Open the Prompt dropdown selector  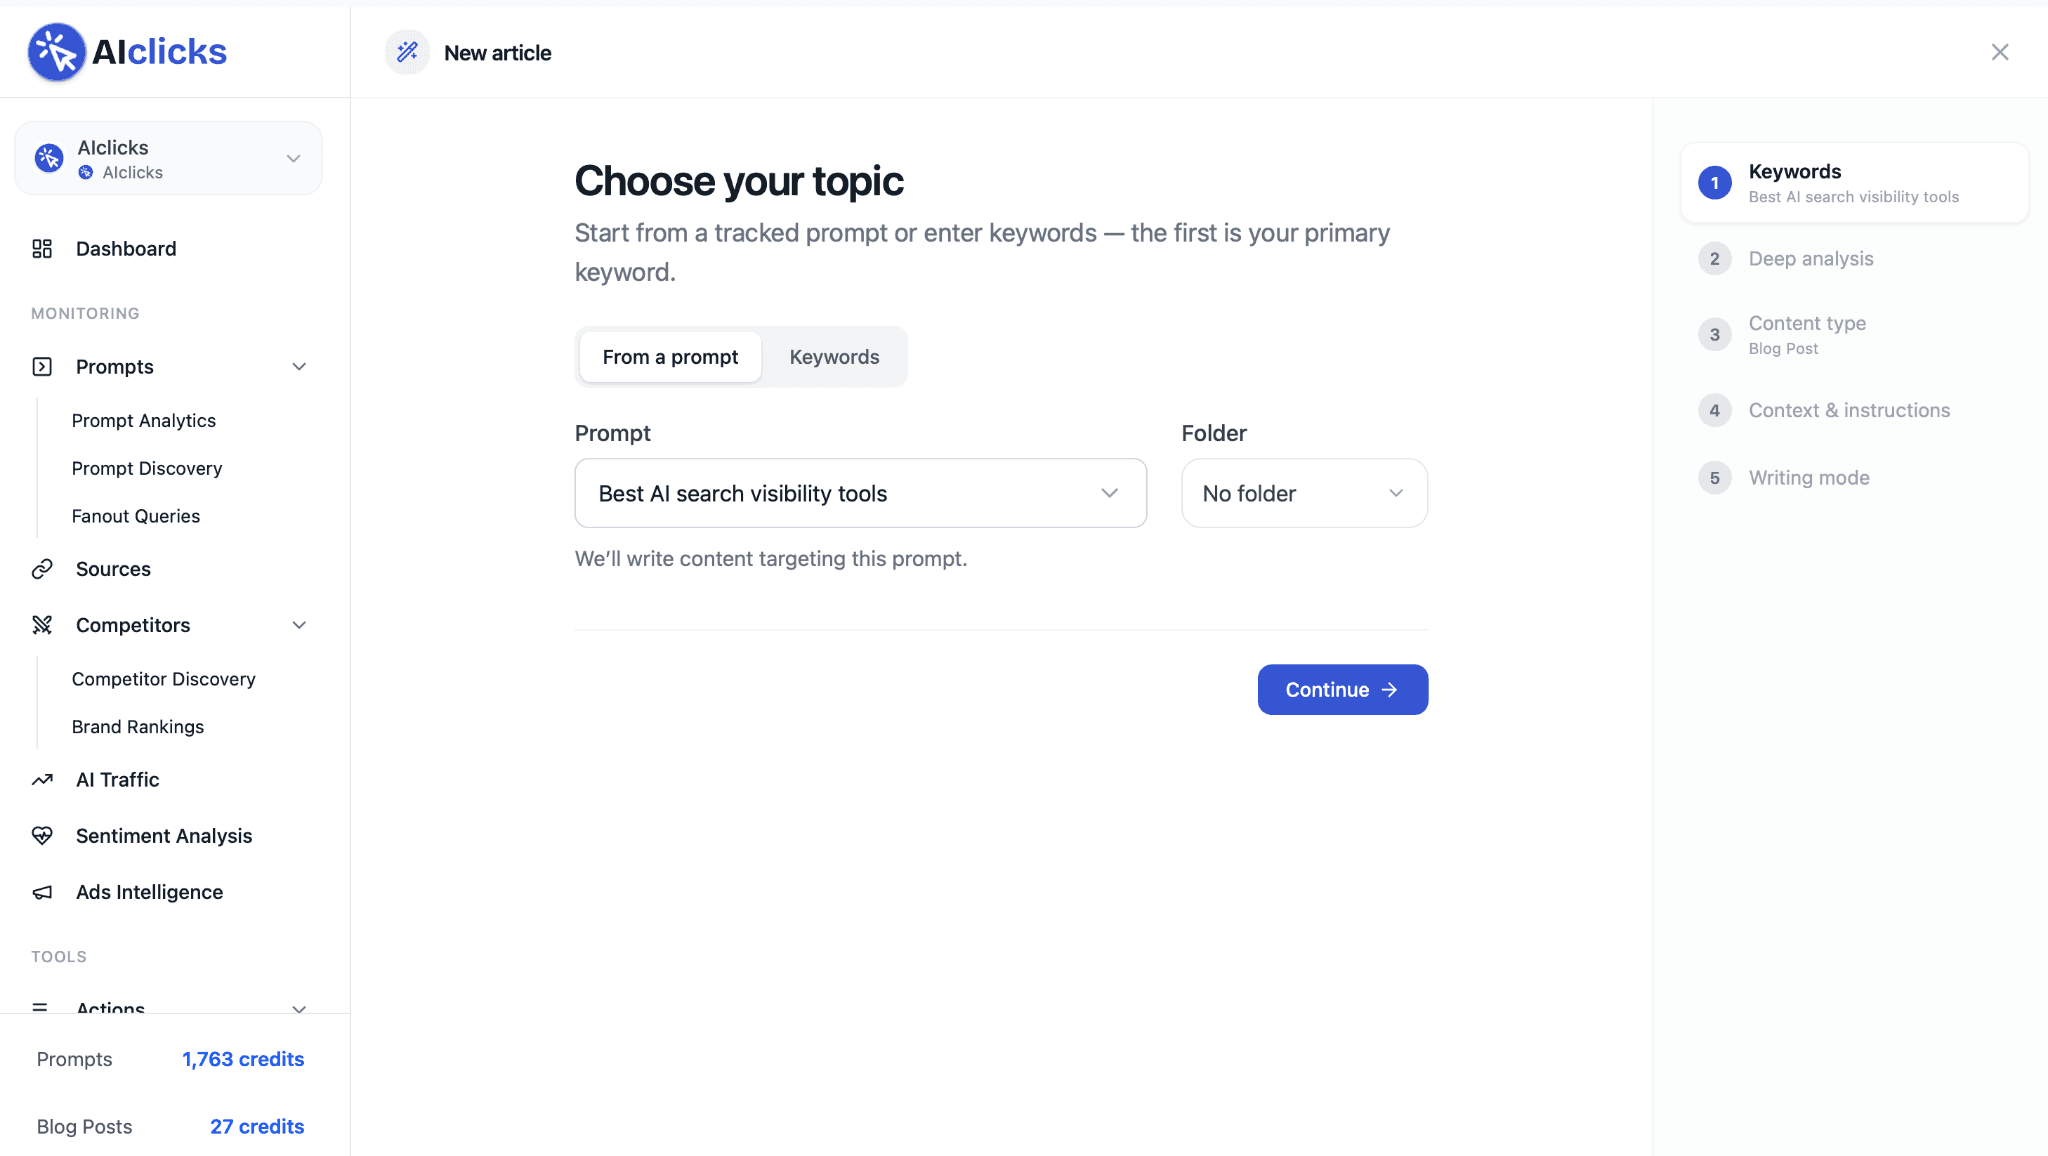[x=860, y=493]
